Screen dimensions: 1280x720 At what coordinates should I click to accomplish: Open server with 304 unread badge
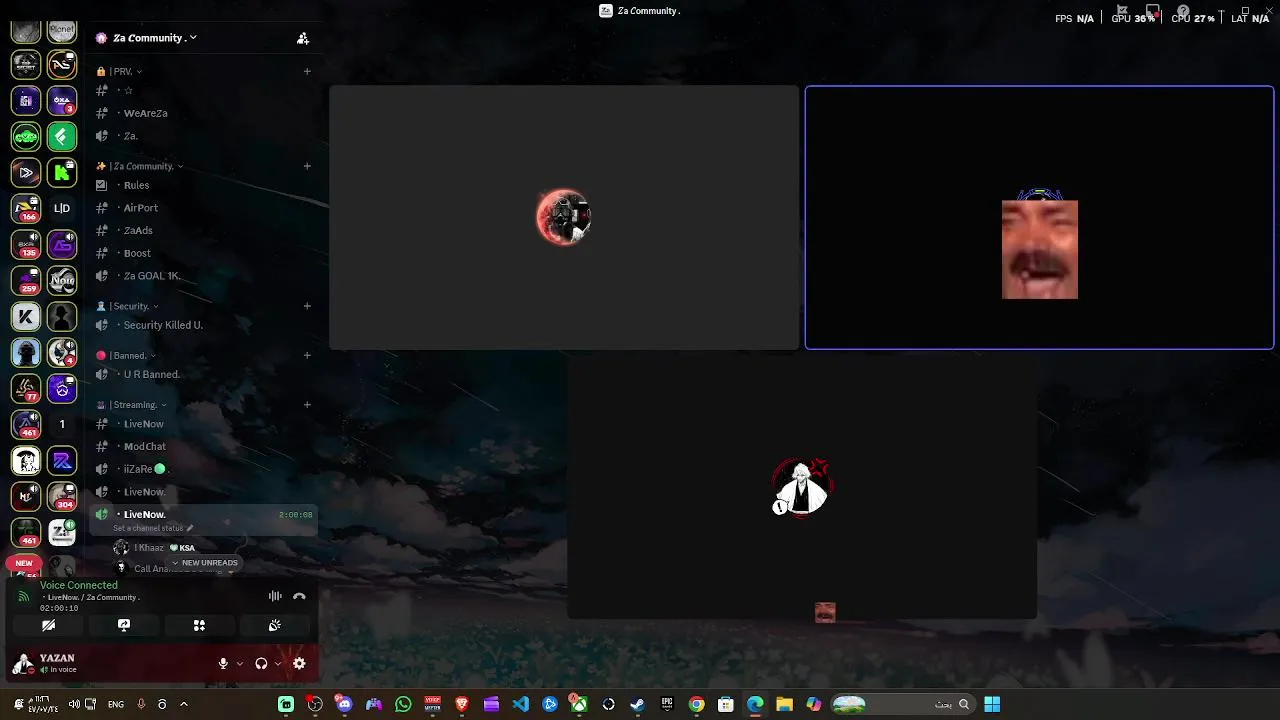pos(62,496)
